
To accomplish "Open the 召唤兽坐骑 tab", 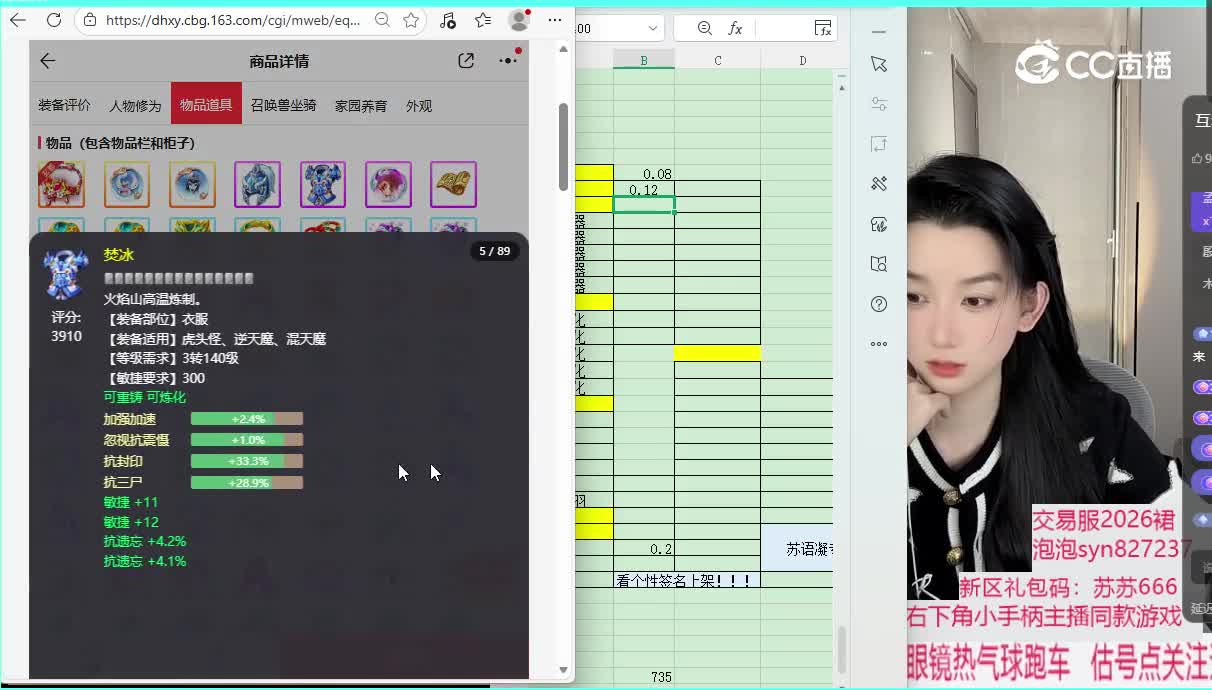I will click(x=283, y=105).
